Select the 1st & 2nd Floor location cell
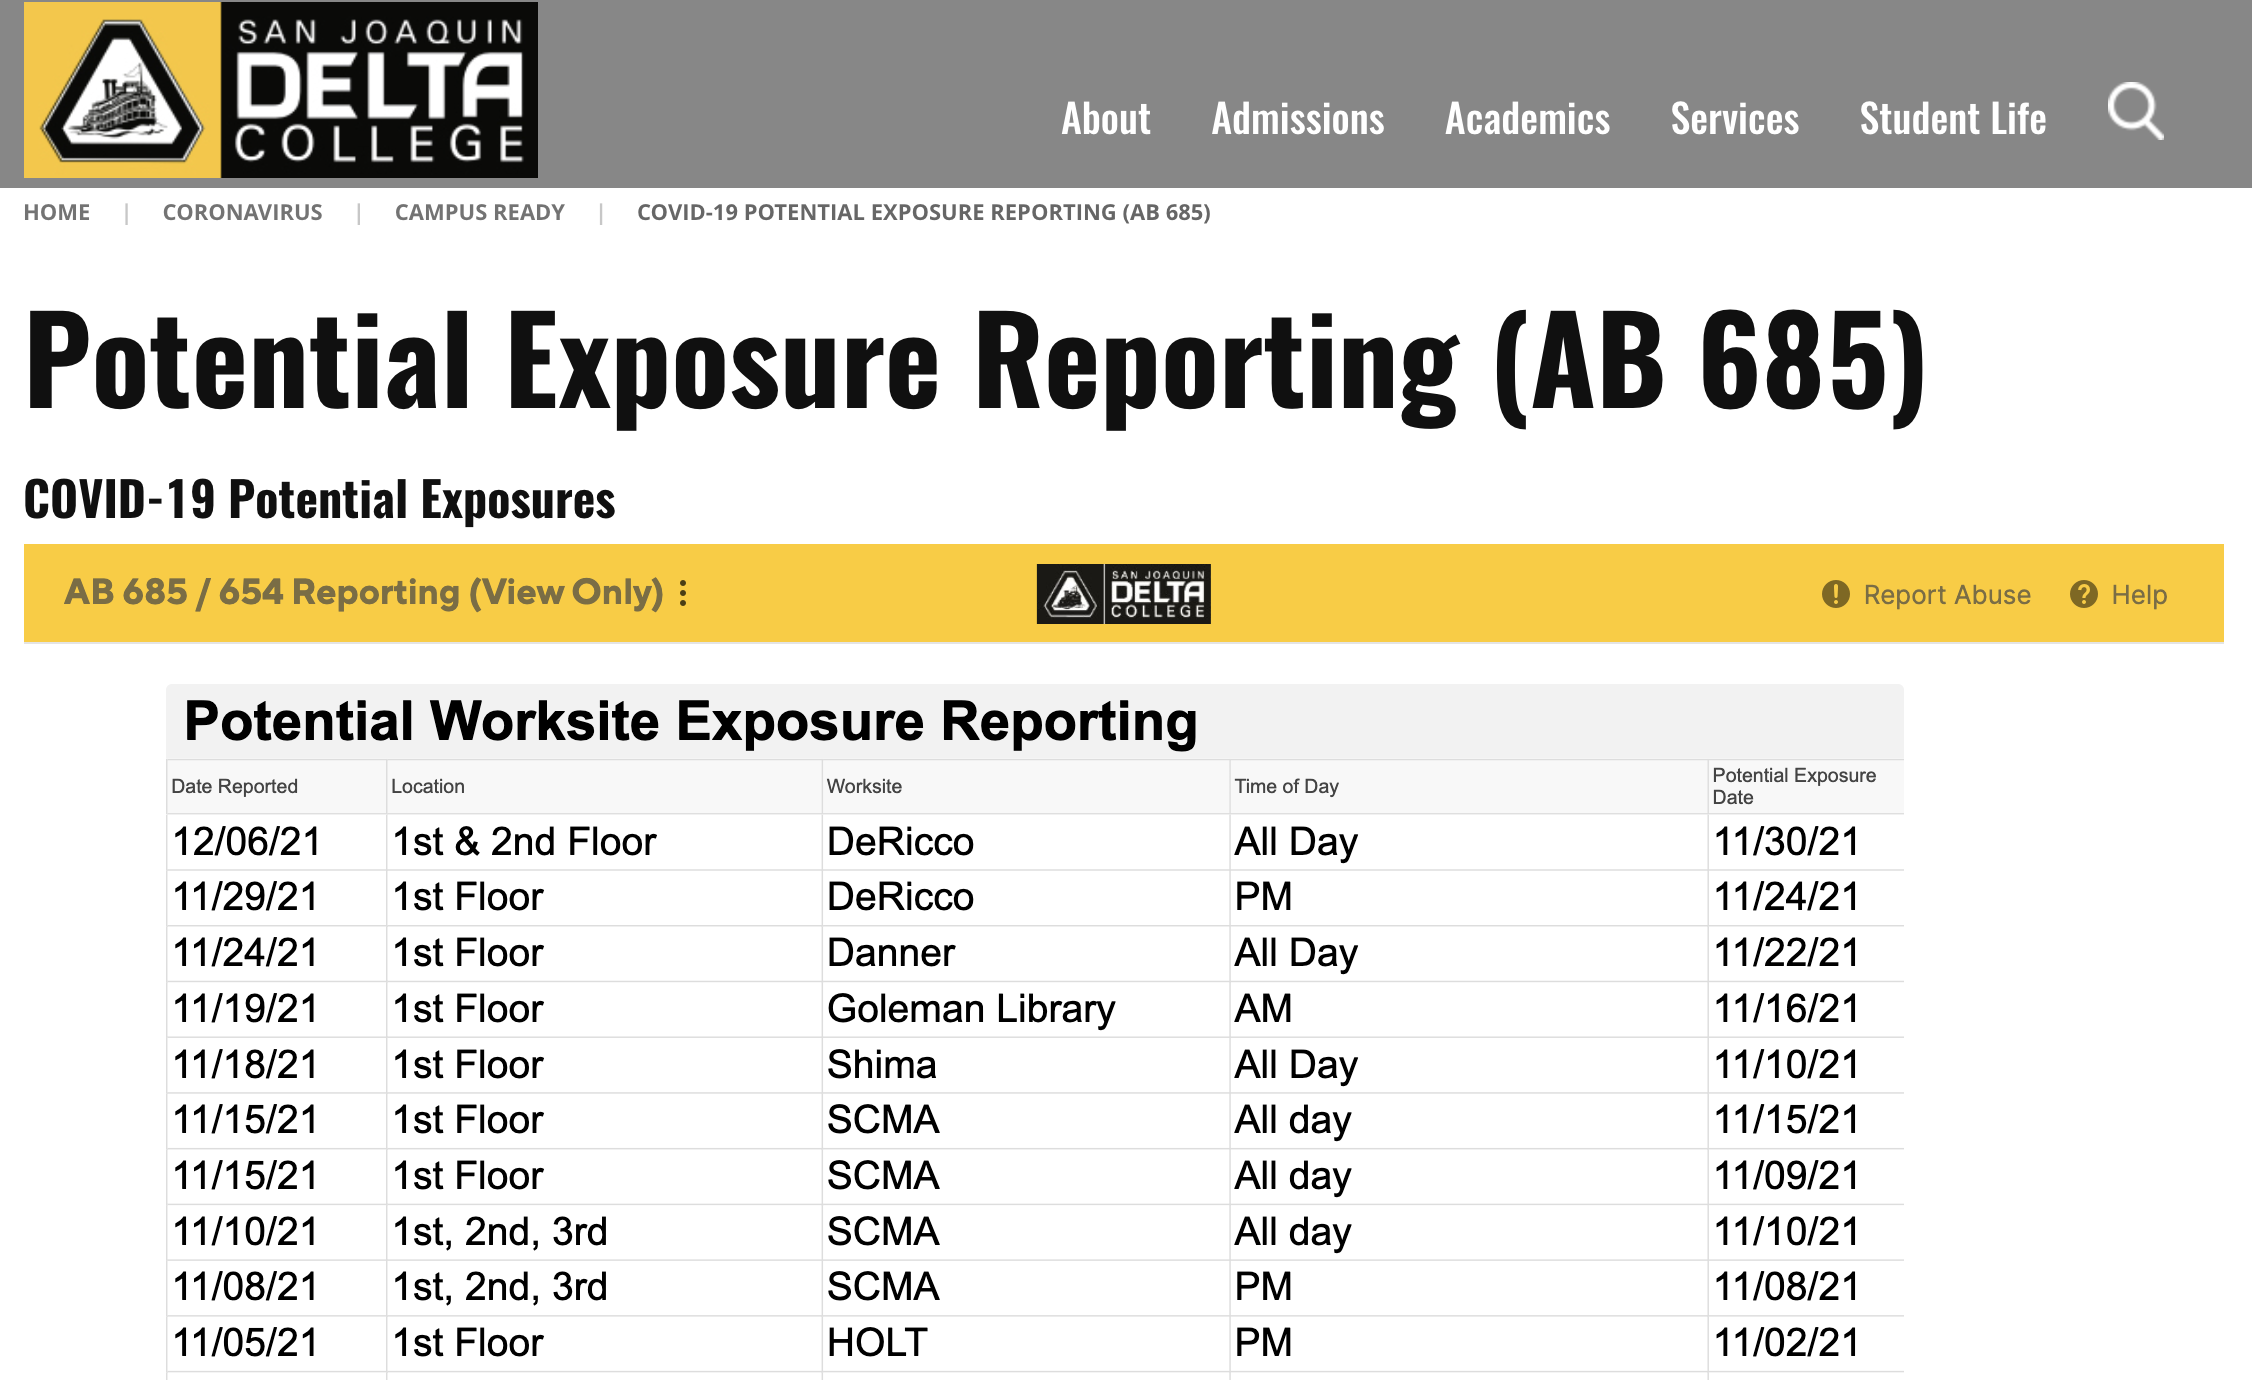Viewport: 2252px width, 1380px height. (604, 842)
